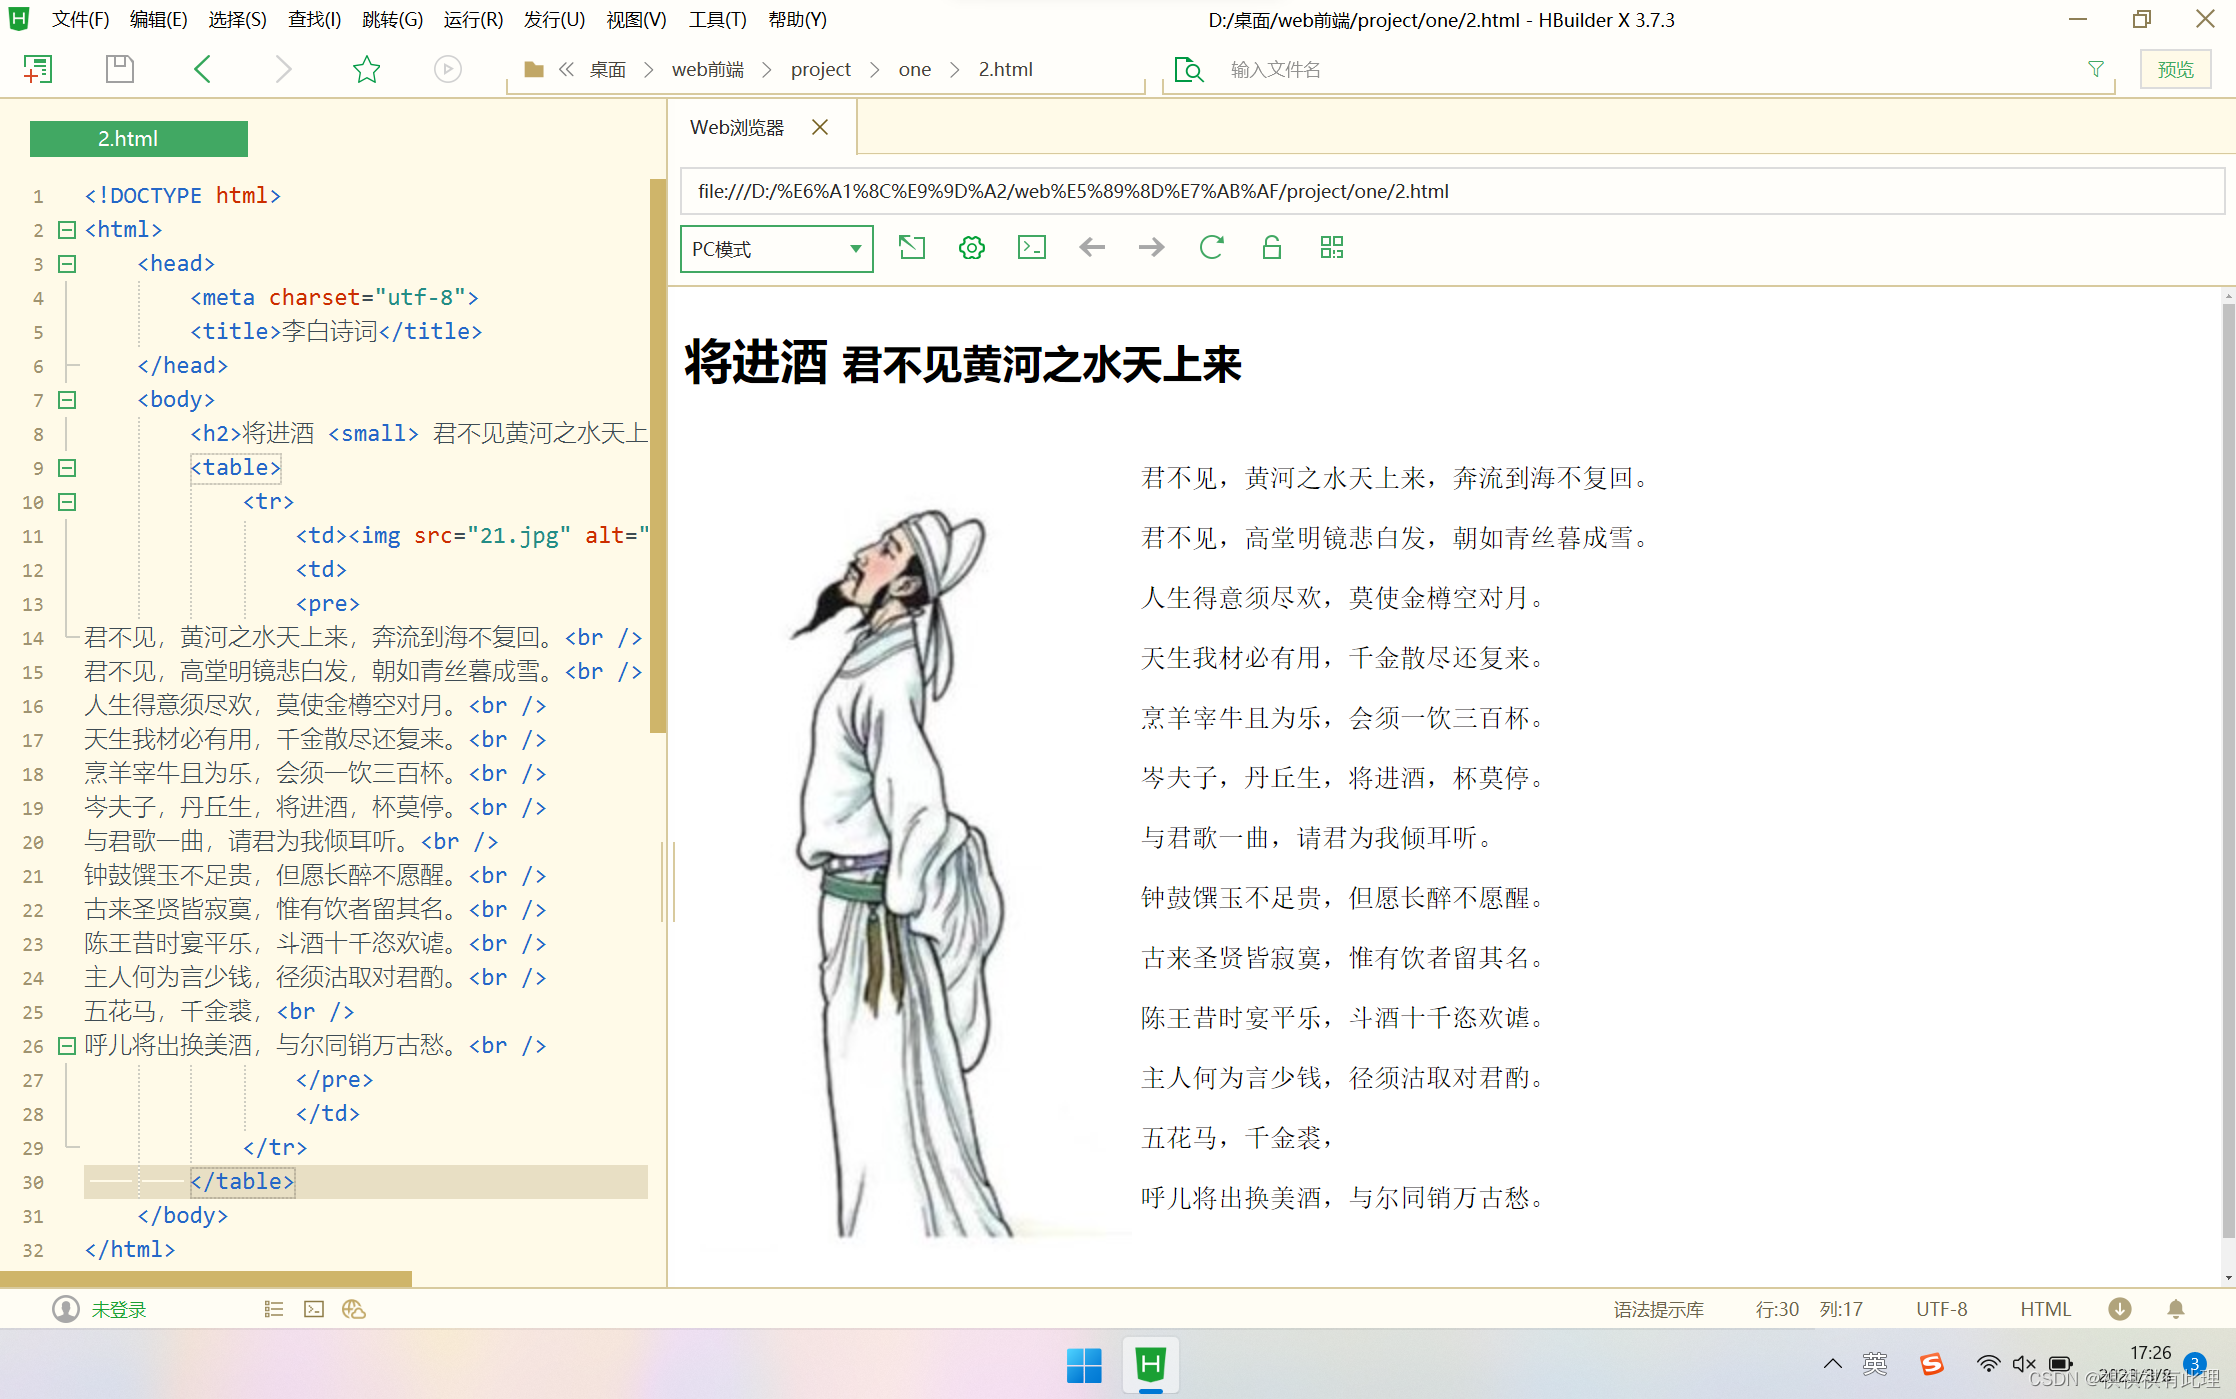Open 视图(V) menu
Viewport: 2236px width, 1399px height.
tap(636, 19)
